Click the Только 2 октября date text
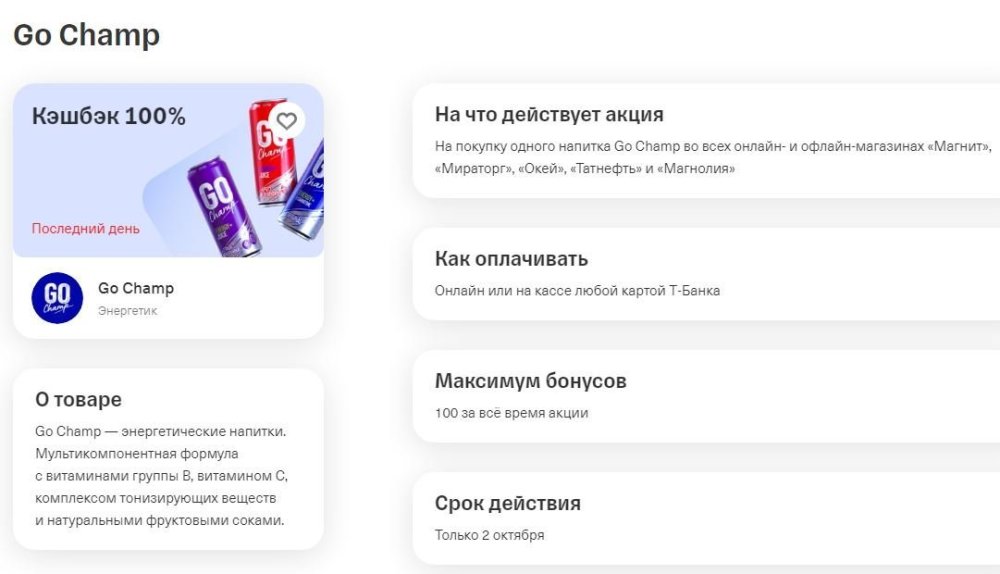The image size is (1000, 574). (x=490, y=535)
